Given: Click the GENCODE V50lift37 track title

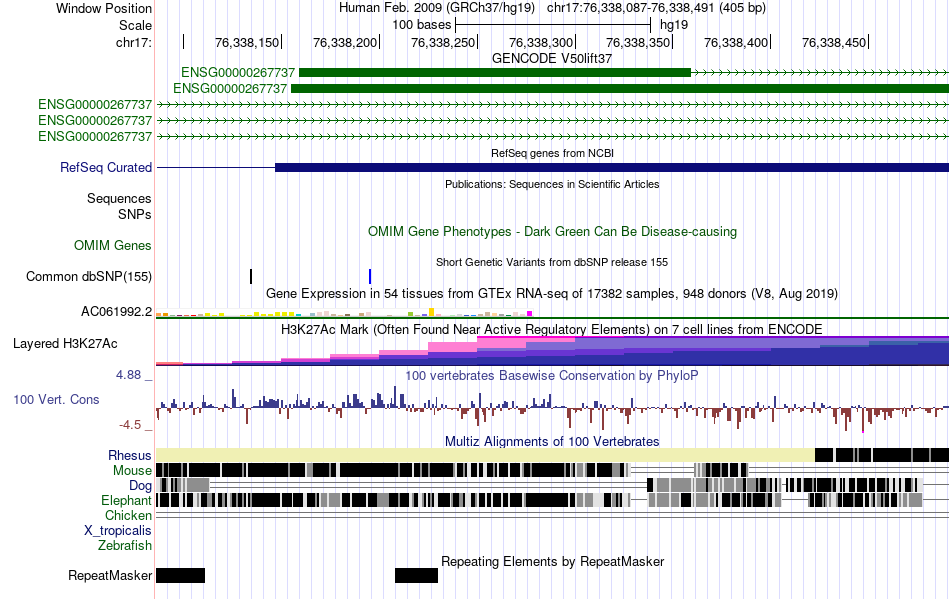Looking at the screenshot, I should 552,58.
